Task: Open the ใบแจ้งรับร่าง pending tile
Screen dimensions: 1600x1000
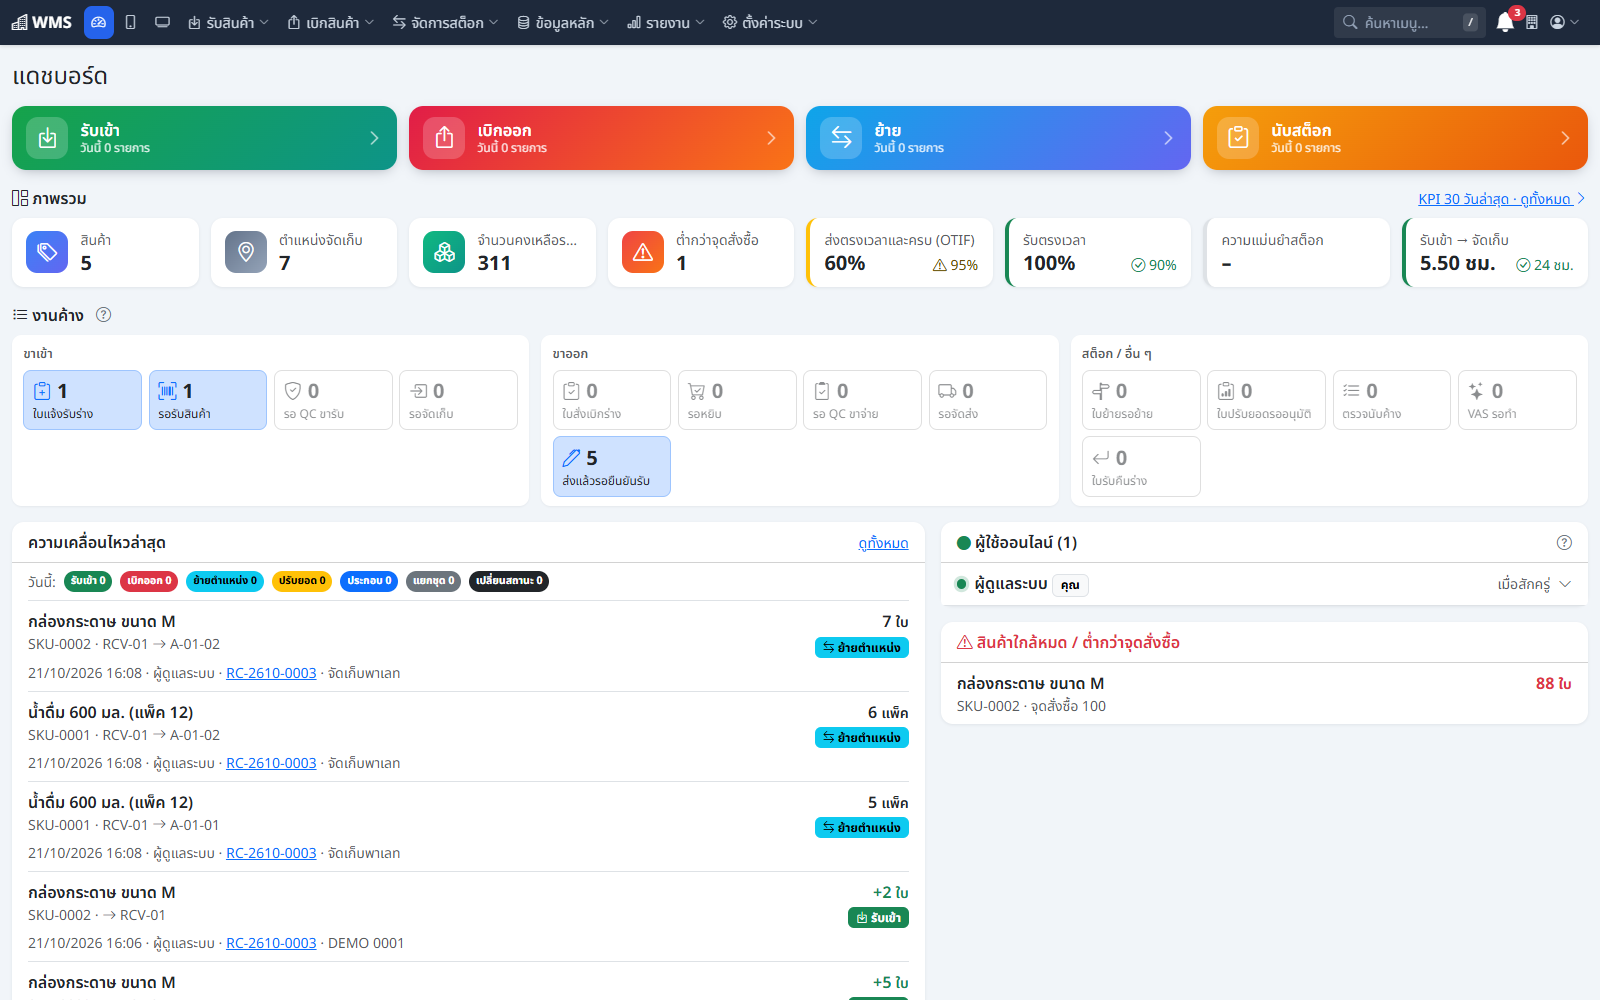Action: [82, 400]
